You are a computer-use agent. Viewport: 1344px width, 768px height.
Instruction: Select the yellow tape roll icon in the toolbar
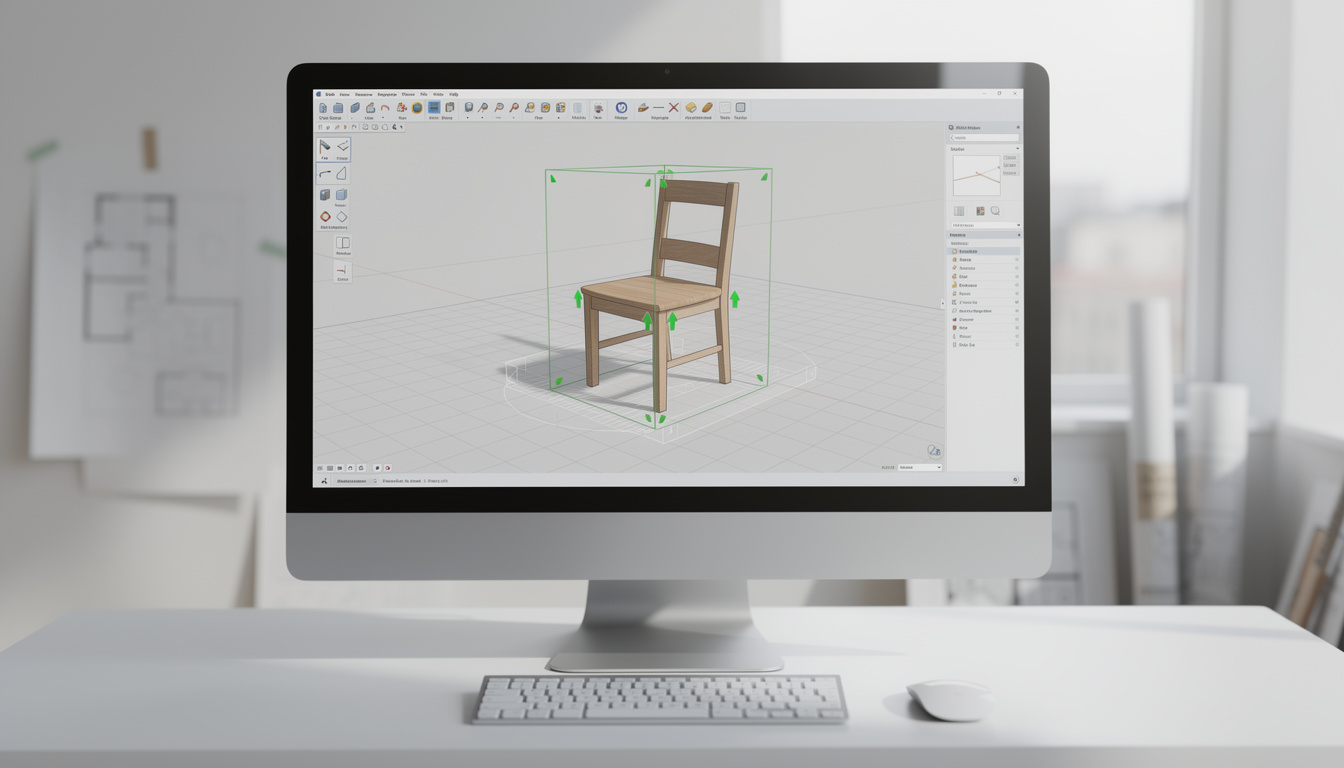(x=690, y=108)
